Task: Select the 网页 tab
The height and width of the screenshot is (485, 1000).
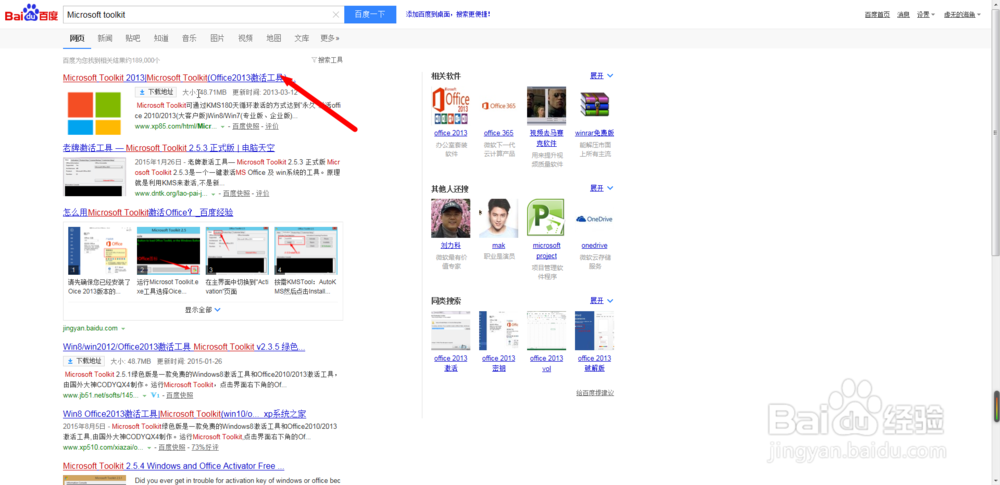Action: coord(77,38)
